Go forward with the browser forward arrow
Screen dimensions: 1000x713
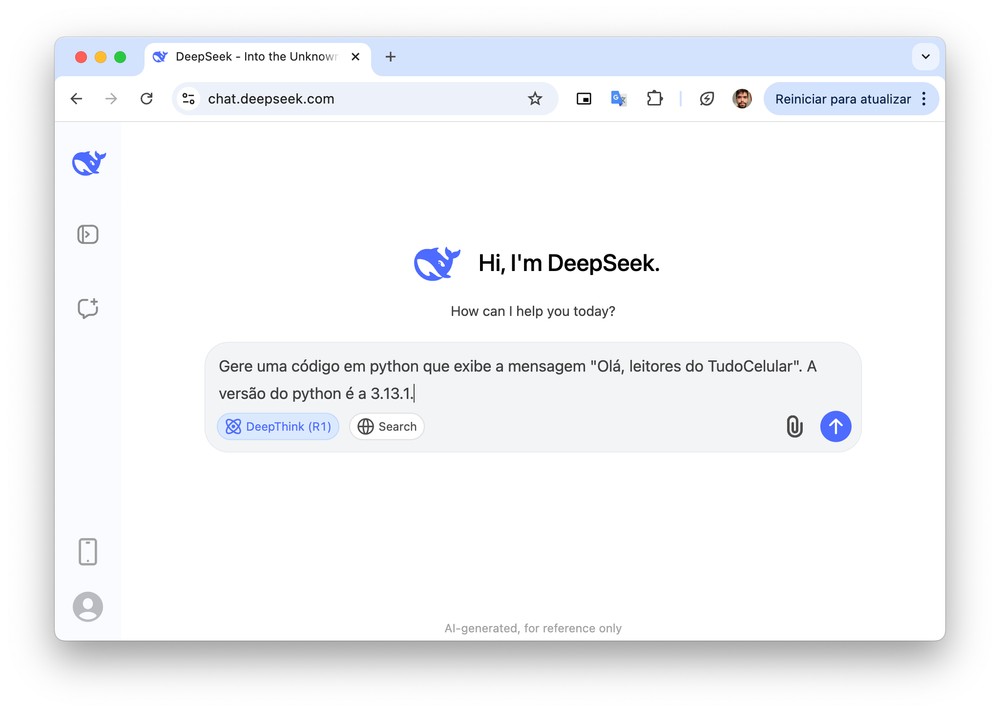coord(111,99)
